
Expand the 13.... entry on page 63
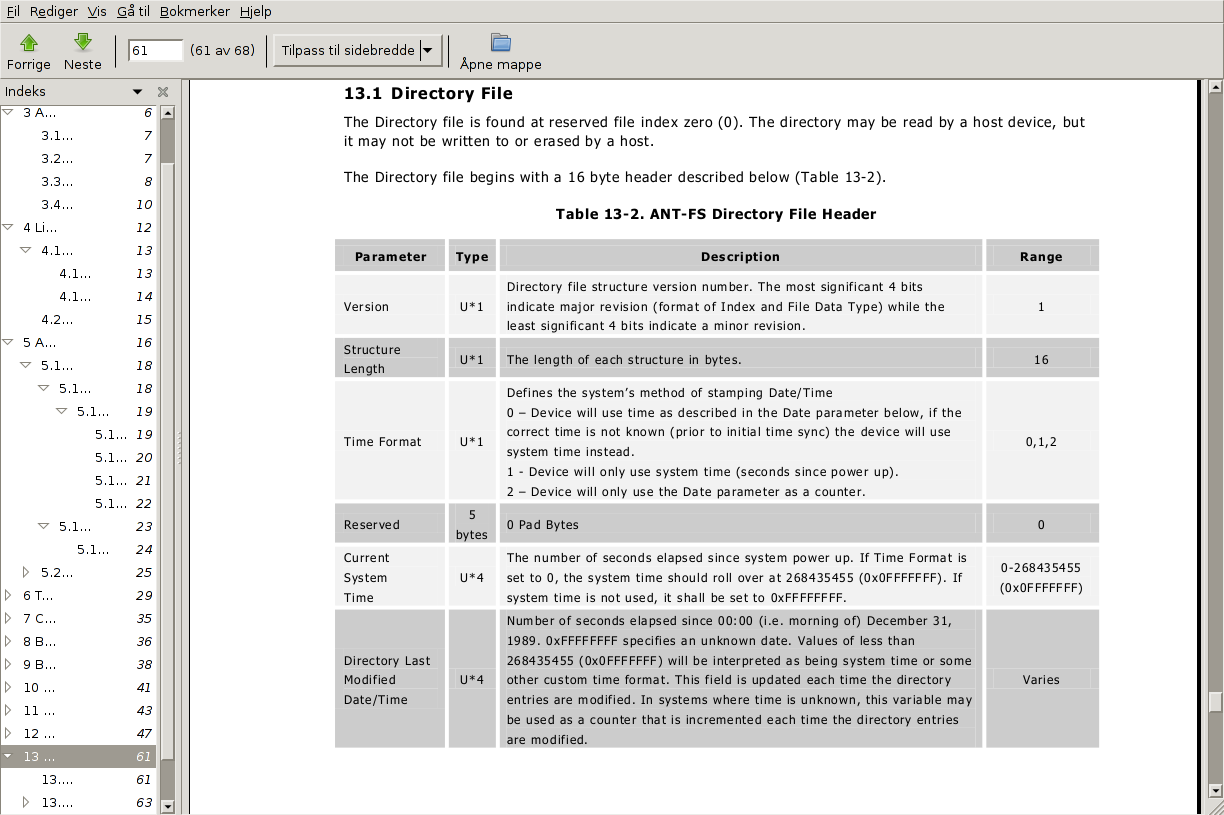tap(26, 802)
